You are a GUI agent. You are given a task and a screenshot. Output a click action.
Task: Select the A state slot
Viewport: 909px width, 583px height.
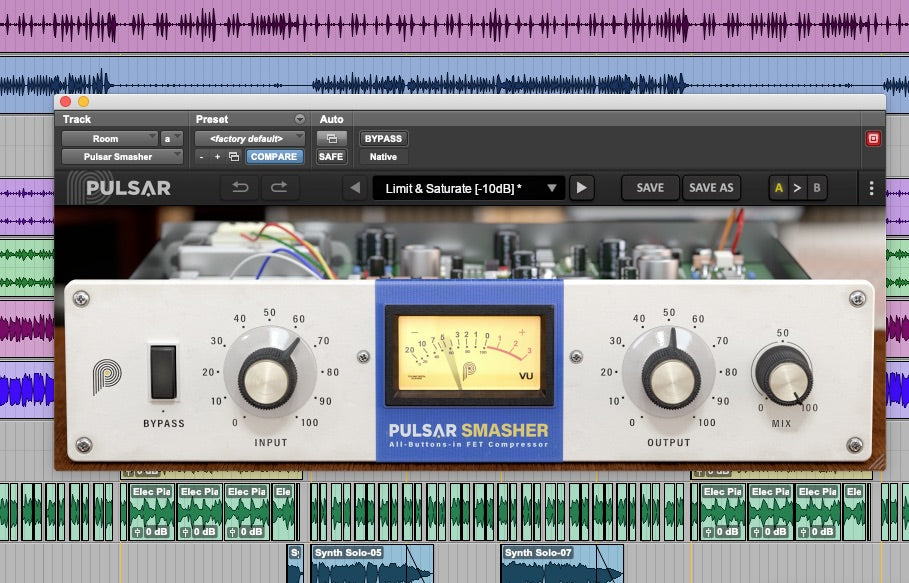point(779,188)
